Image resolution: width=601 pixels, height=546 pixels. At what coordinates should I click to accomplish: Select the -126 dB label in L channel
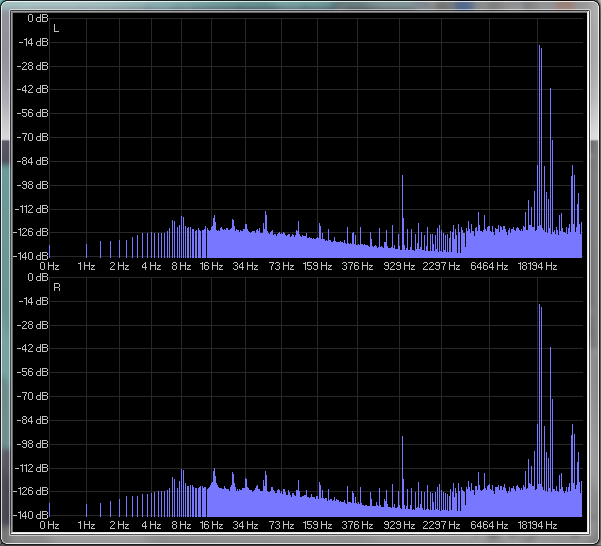(x=31, y=232)
